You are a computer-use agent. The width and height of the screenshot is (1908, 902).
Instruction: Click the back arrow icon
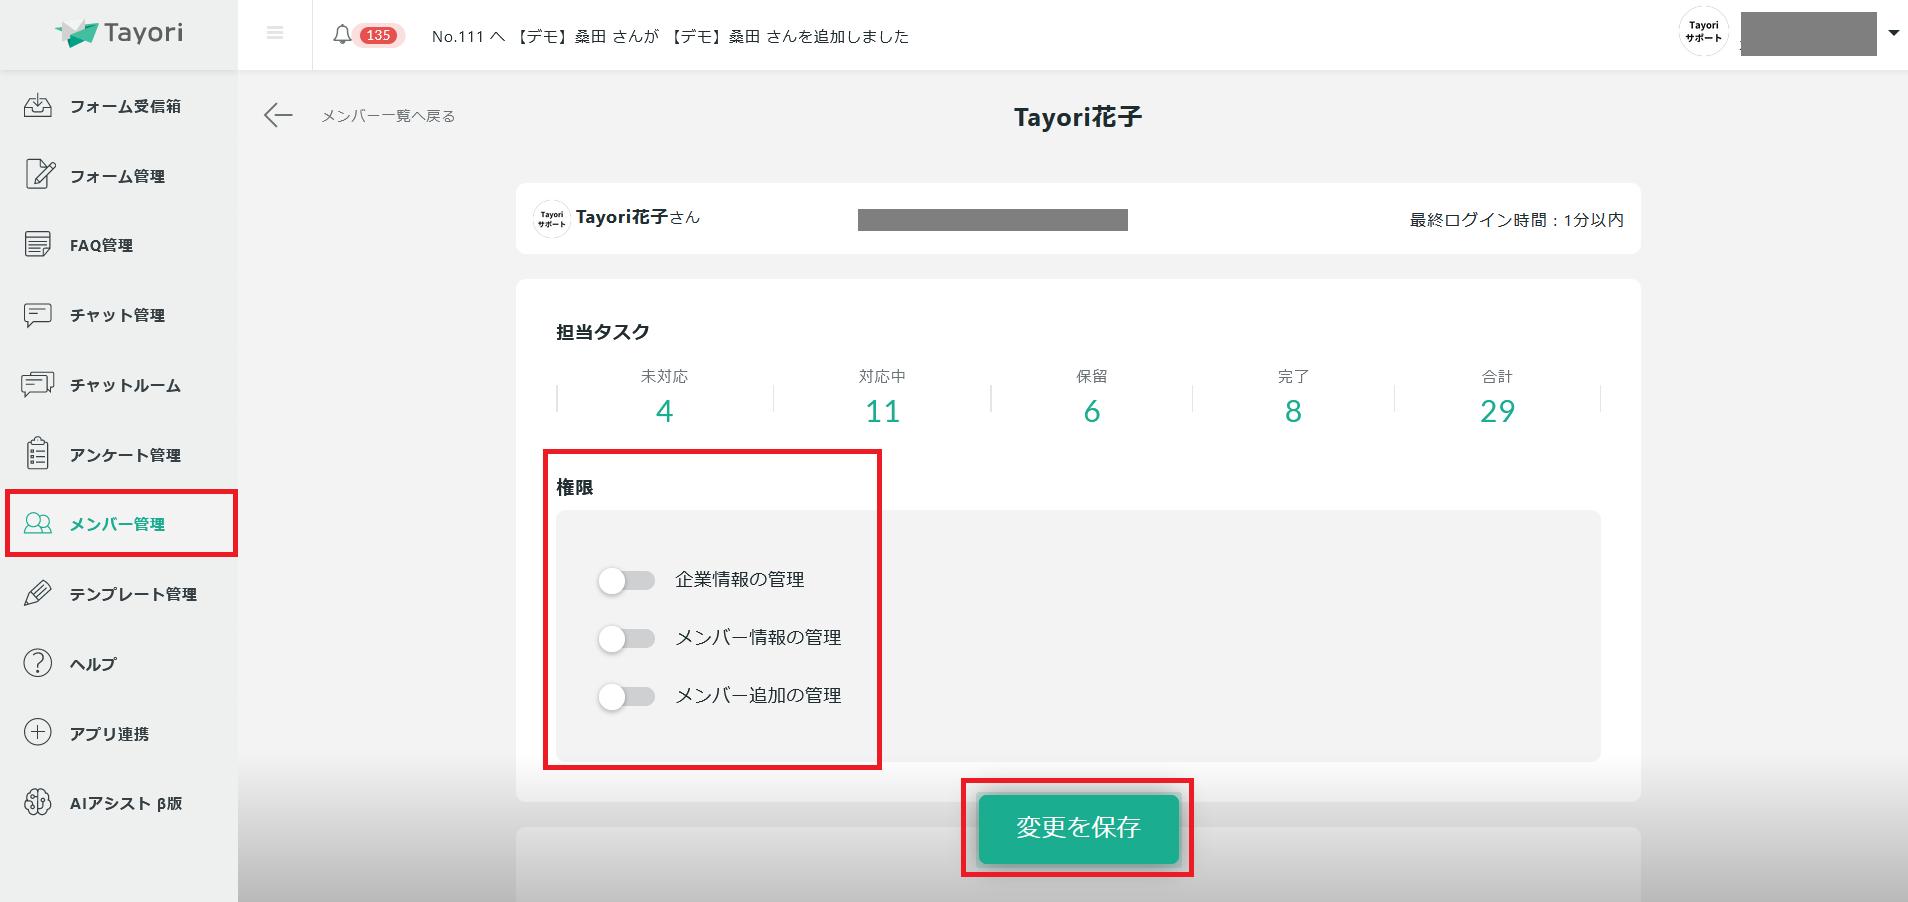tap(278, 116)
